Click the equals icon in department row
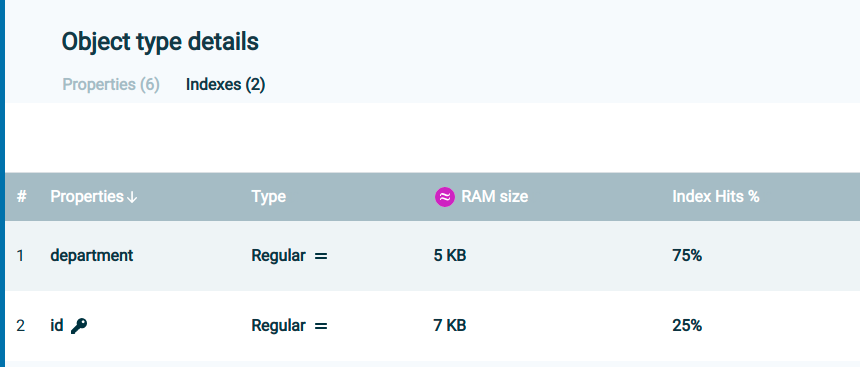 [x=321, y=256]
